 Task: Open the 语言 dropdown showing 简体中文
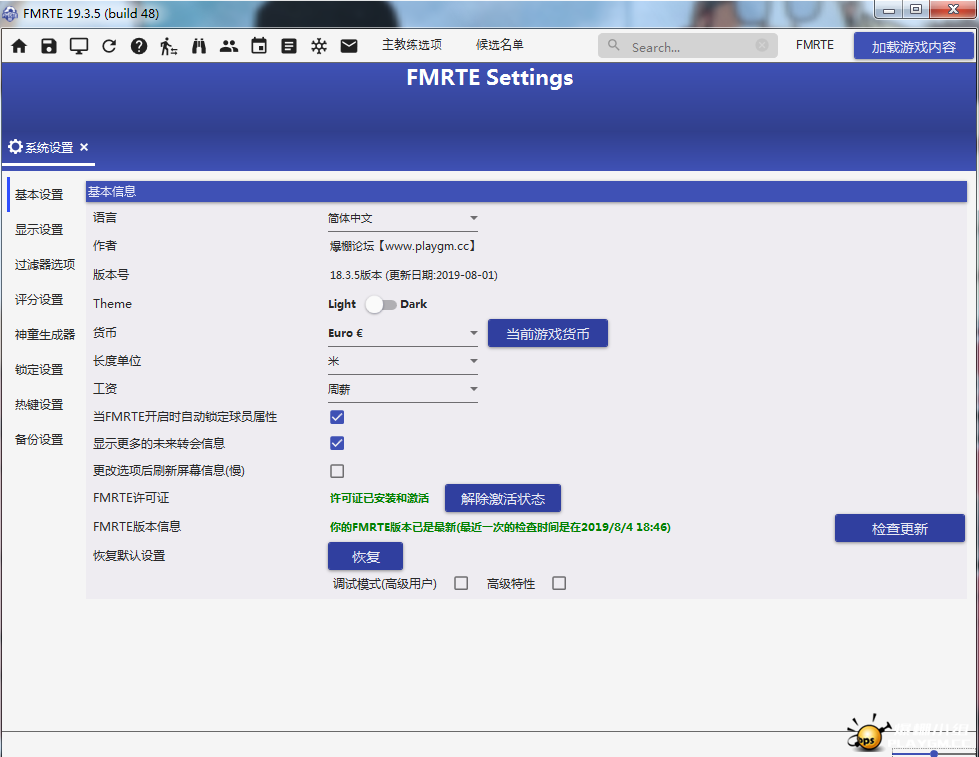[403, 219]
